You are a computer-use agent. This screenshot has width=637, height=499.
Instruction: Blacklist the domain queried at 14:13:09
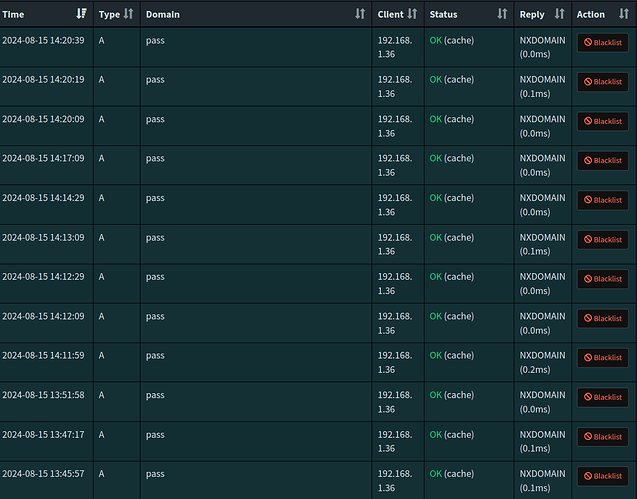602,240
